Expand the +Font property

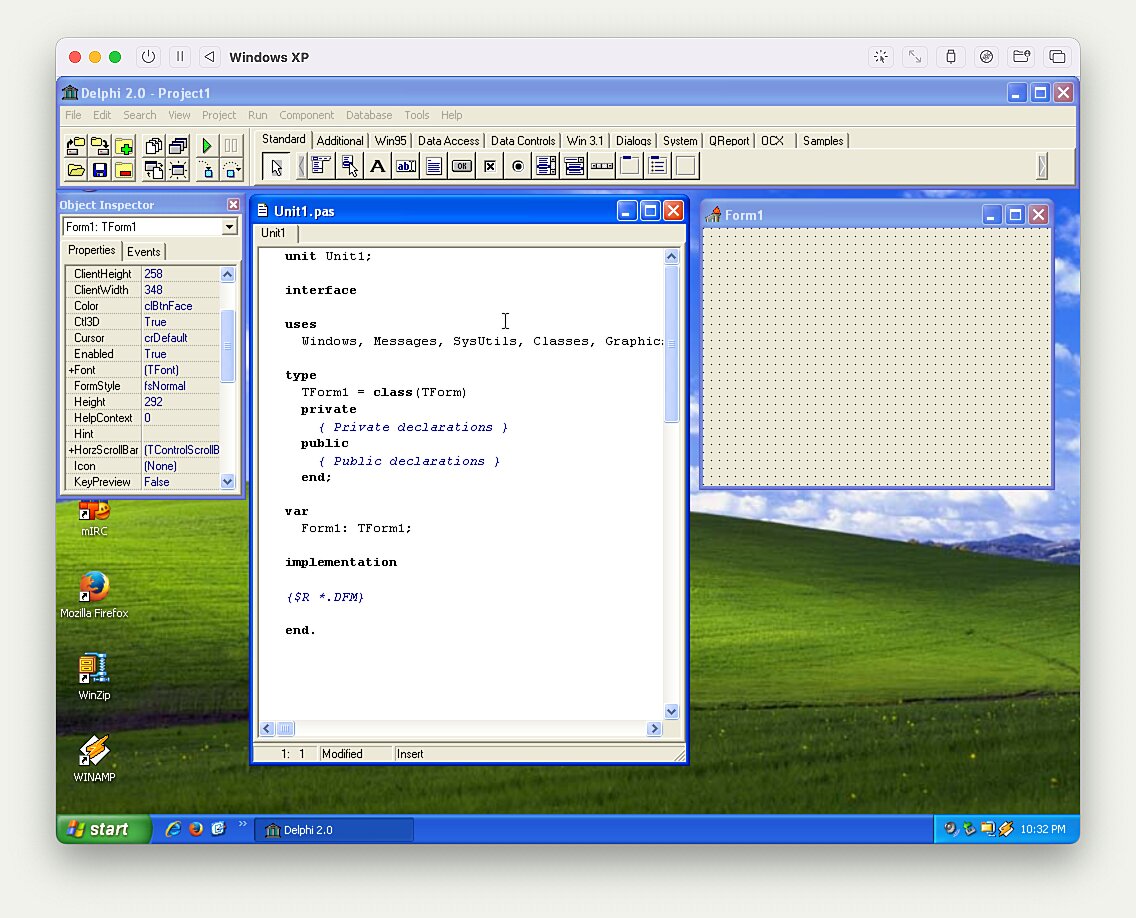(x=71, y=370)
